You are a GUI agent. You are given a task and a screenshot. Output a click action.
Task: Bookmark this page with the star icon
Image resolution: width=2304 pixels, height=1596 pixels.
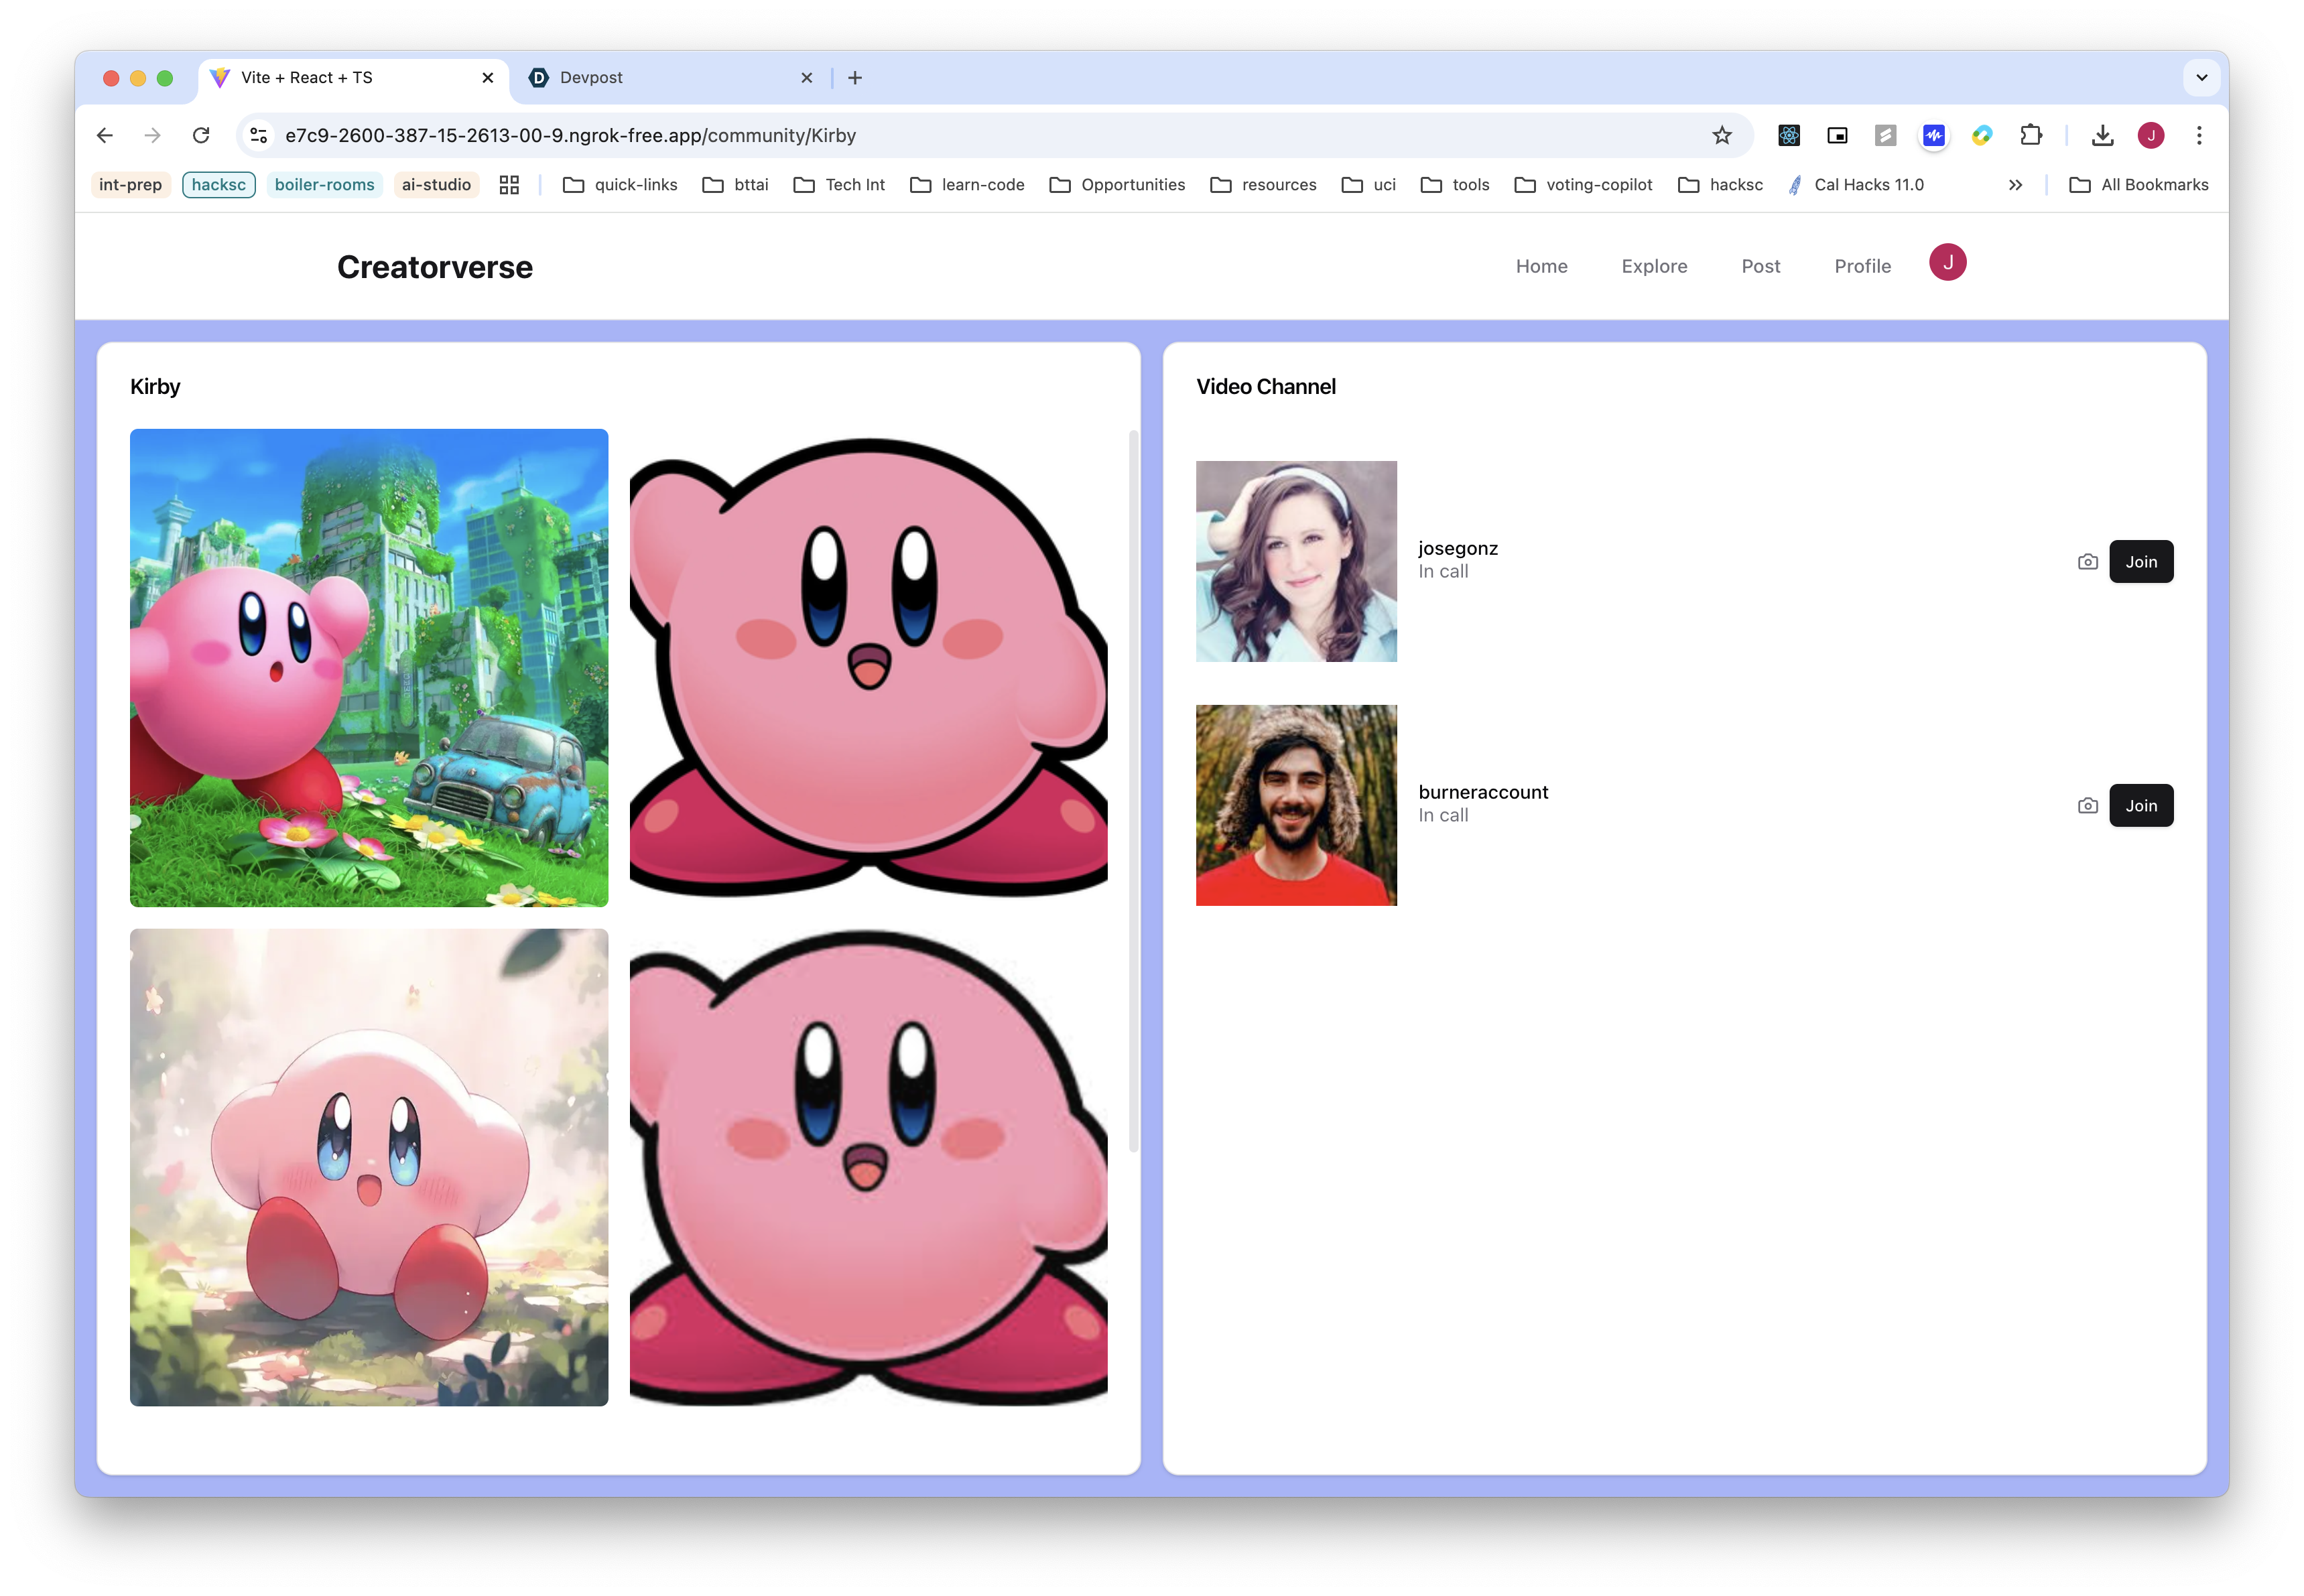[x=1721, y=135]
